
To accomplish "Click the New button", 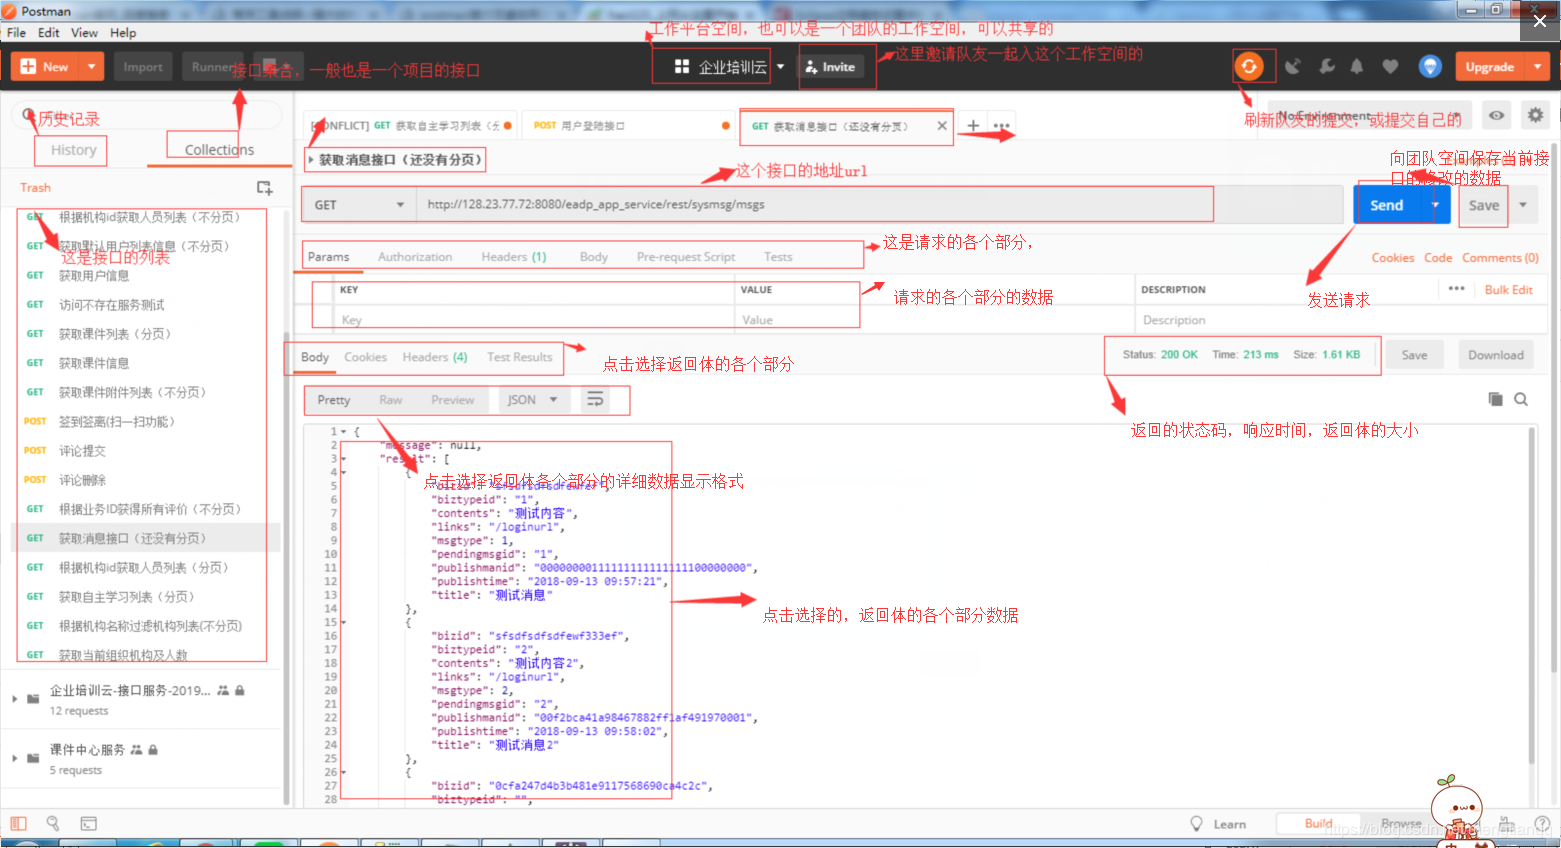I will click(x=45, y=67).
